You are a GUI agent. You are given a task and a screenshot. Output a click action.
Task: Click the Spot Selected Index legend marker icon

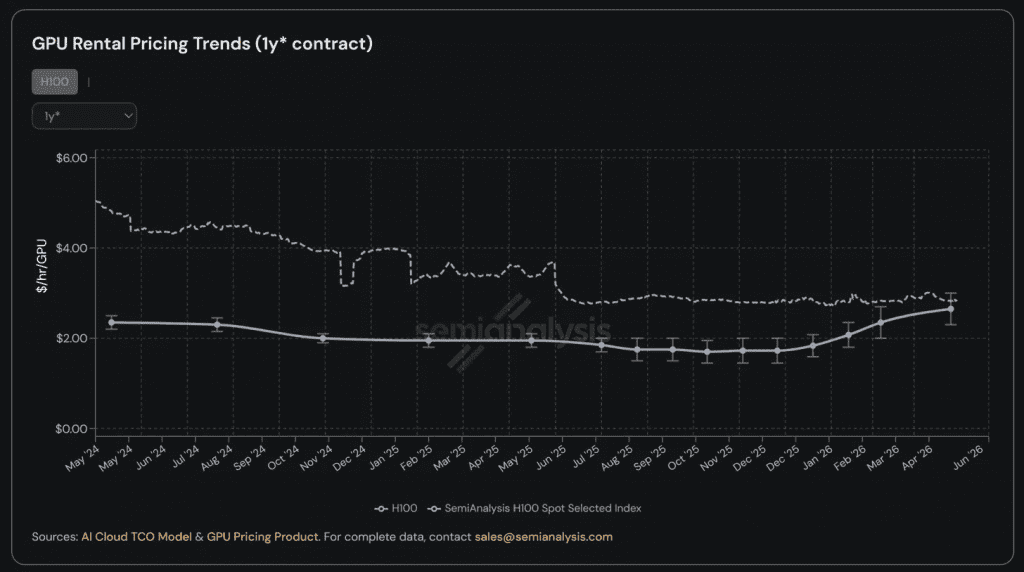click(434, 509)
